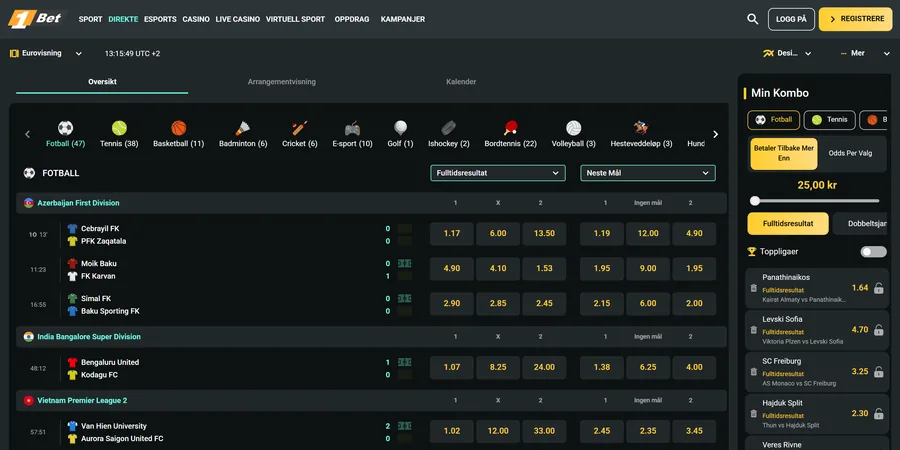Screen dimensions: 900x450
Task: Lock the SC Freiburg 3.25 selection
Action: point(878,372)
